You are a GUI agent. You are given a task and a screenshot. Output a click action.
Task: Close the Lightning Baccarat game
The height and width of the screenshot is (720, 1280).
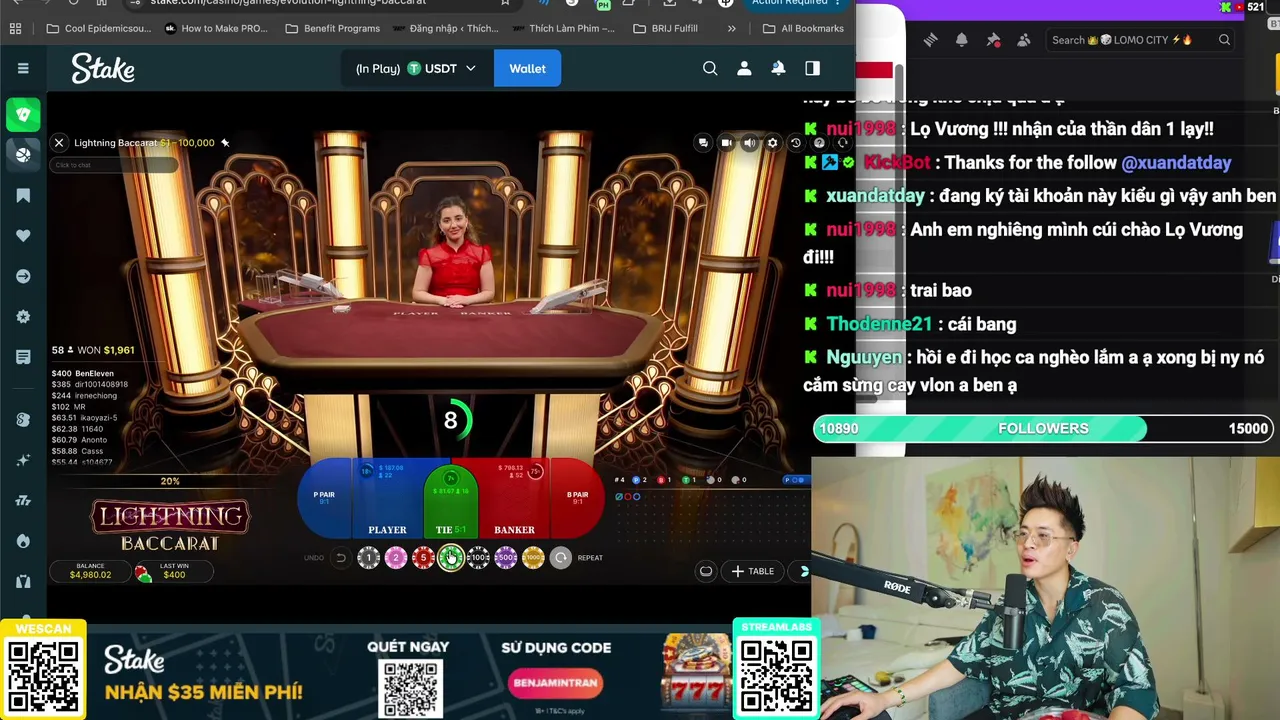point(59,143)
